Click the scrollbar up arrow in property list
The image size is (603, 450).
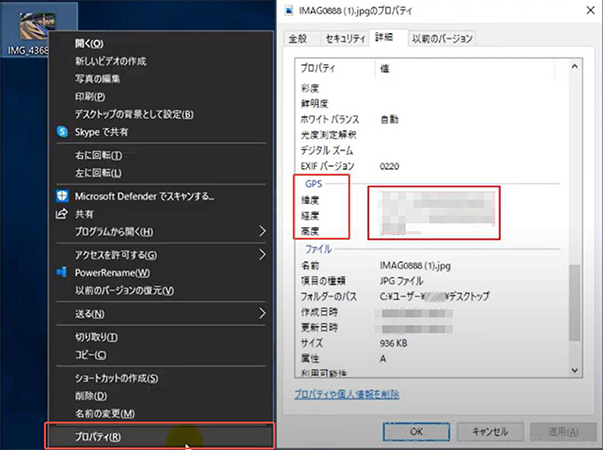(575, 67)
